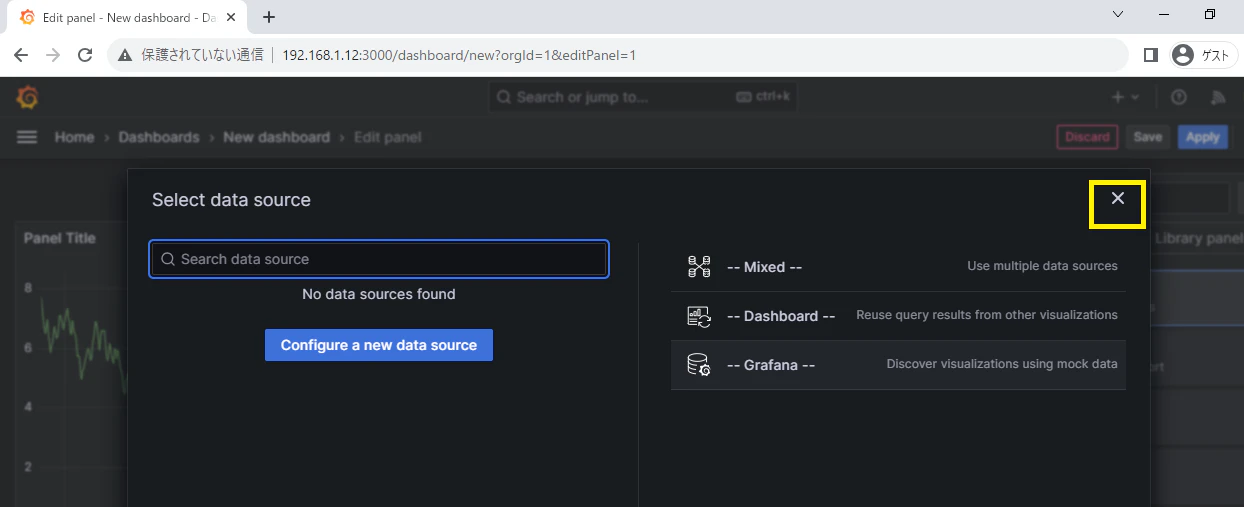Click Configure a new data source button
This screenshot has width=1244, height=507.
379,345
